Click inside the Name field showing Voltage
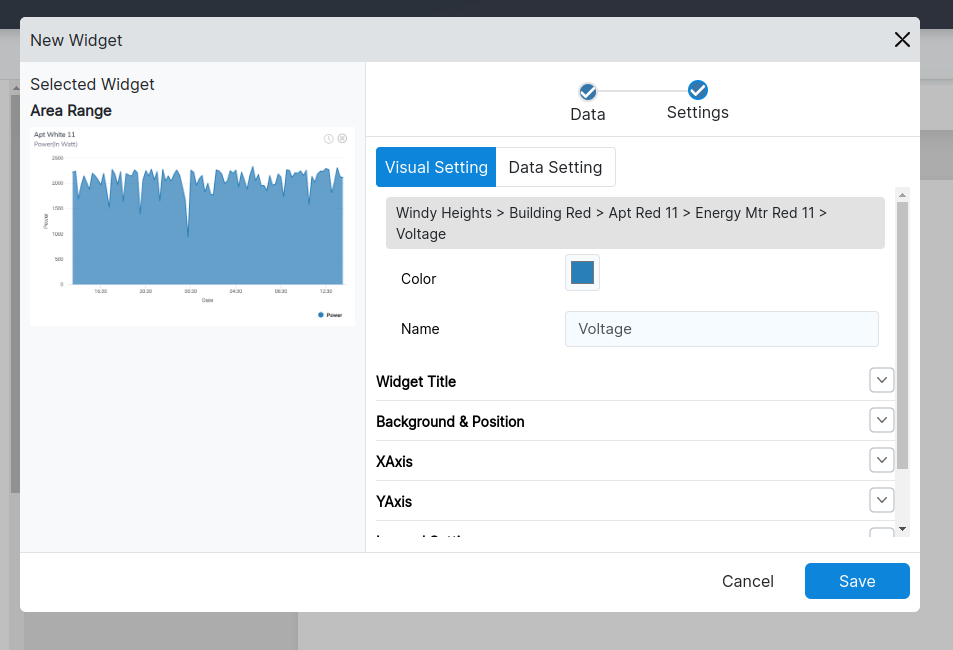This screenshot has height=650, width=953. click(x=721, y=329)
